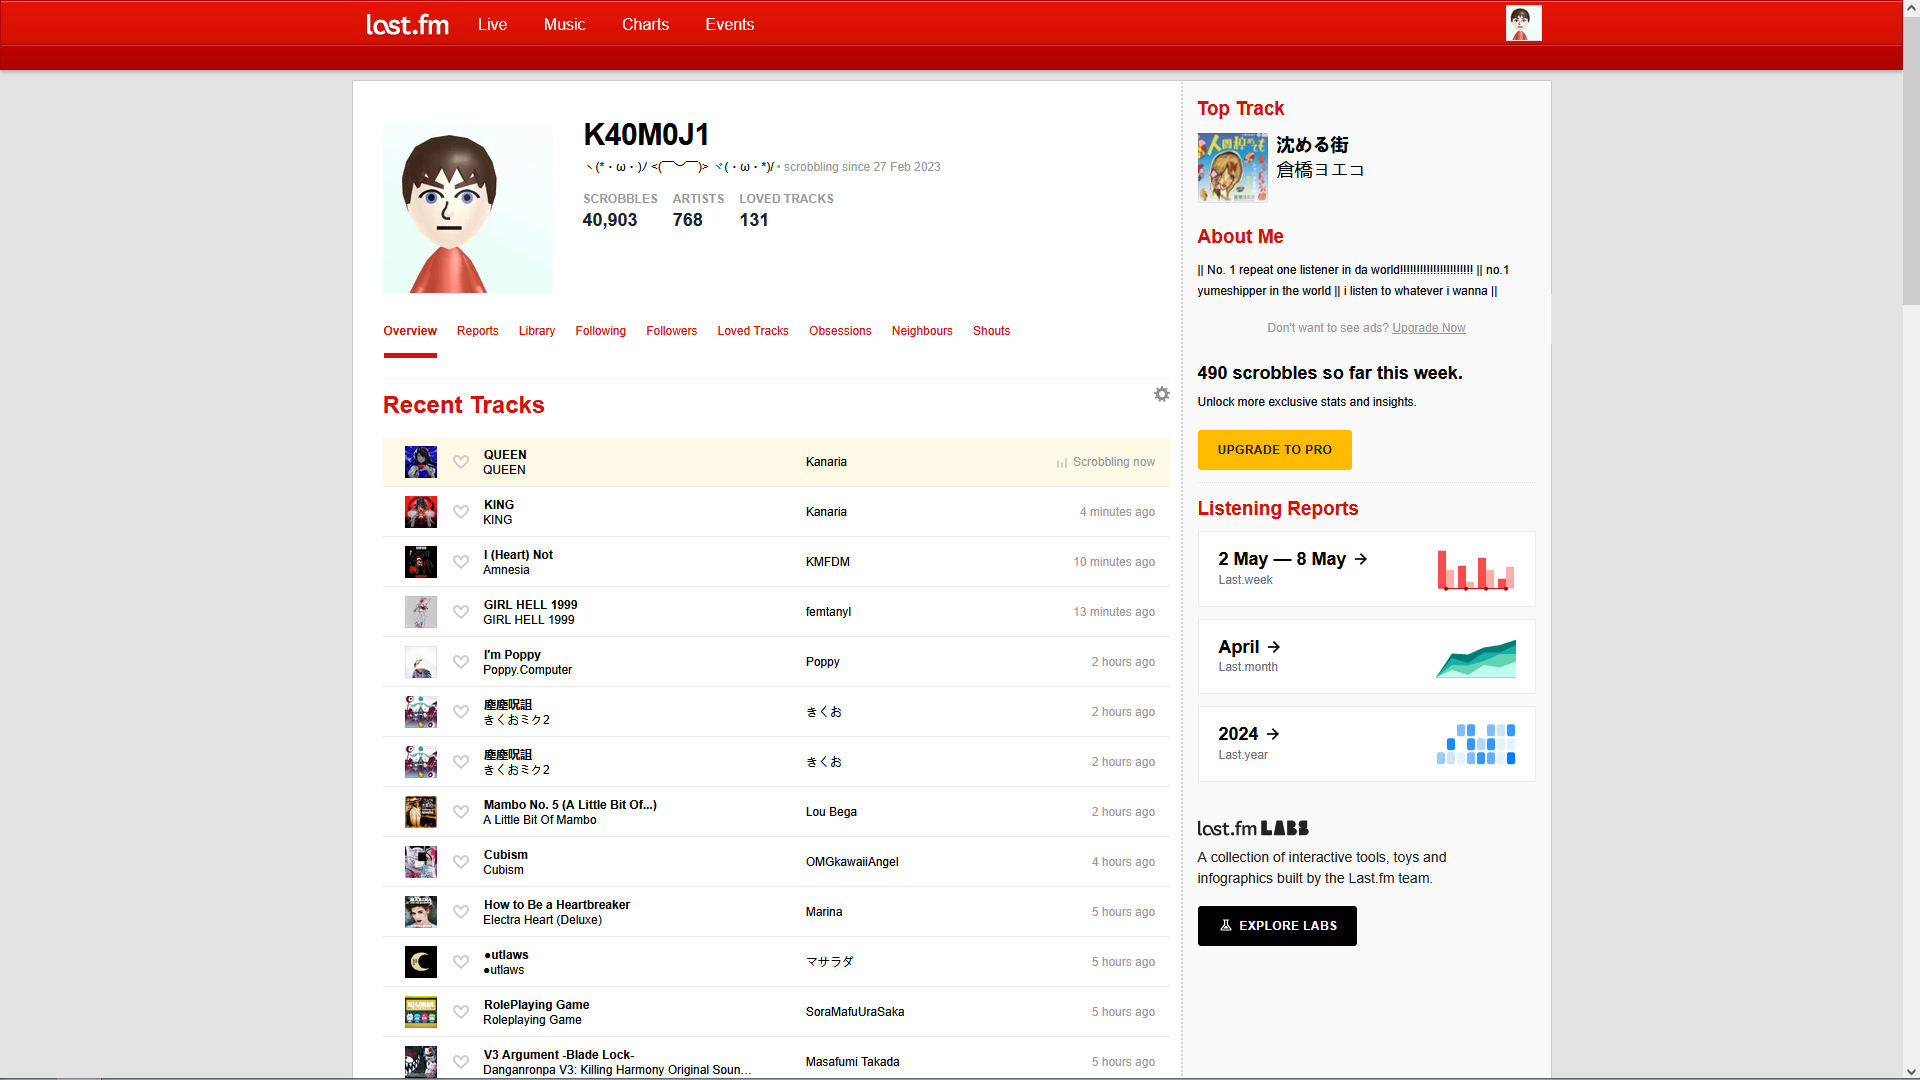The width and height of the screenshot is (1920, 1080).
Task: Open the Last.fm logo home link
Action: tap(407, 24)
